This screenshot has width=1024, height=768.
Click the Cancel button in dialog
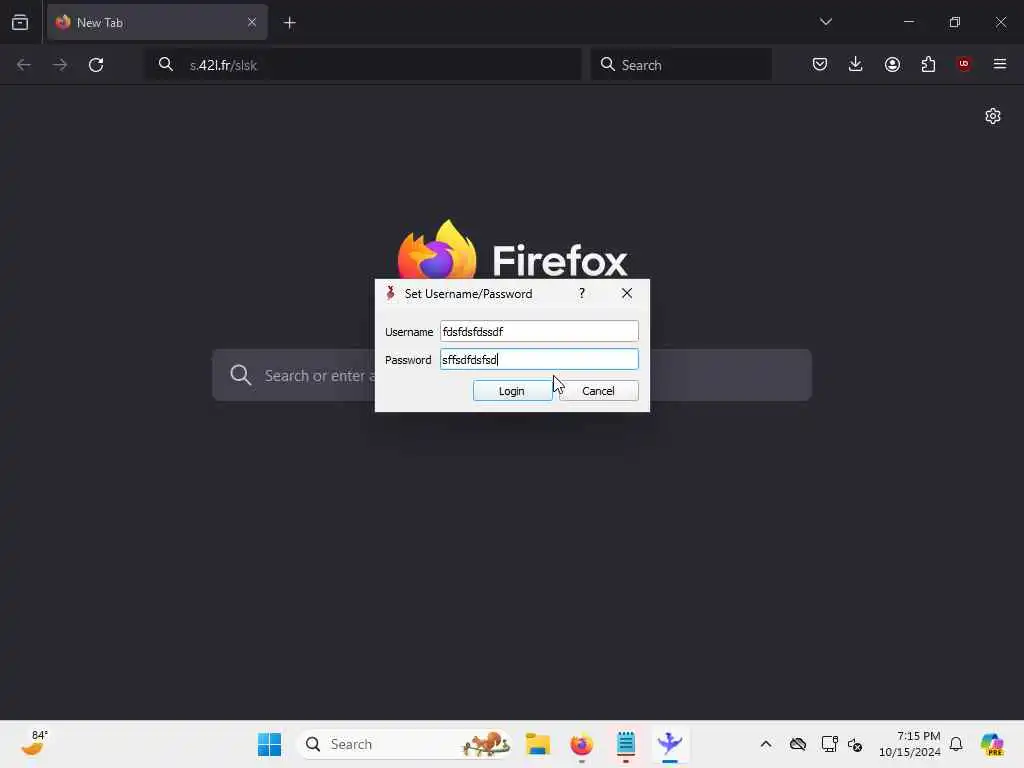[599, 391]
